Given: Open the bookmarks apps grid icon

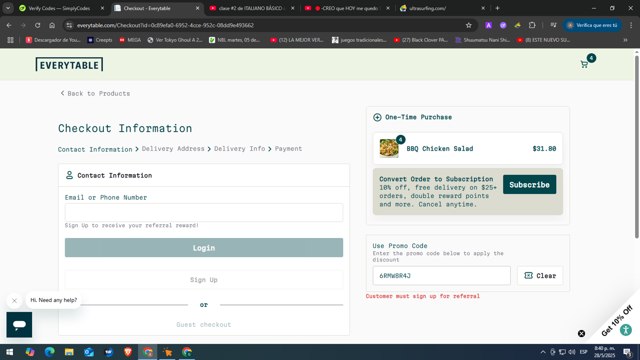Looking at the screenshot, I should (10, 40).
